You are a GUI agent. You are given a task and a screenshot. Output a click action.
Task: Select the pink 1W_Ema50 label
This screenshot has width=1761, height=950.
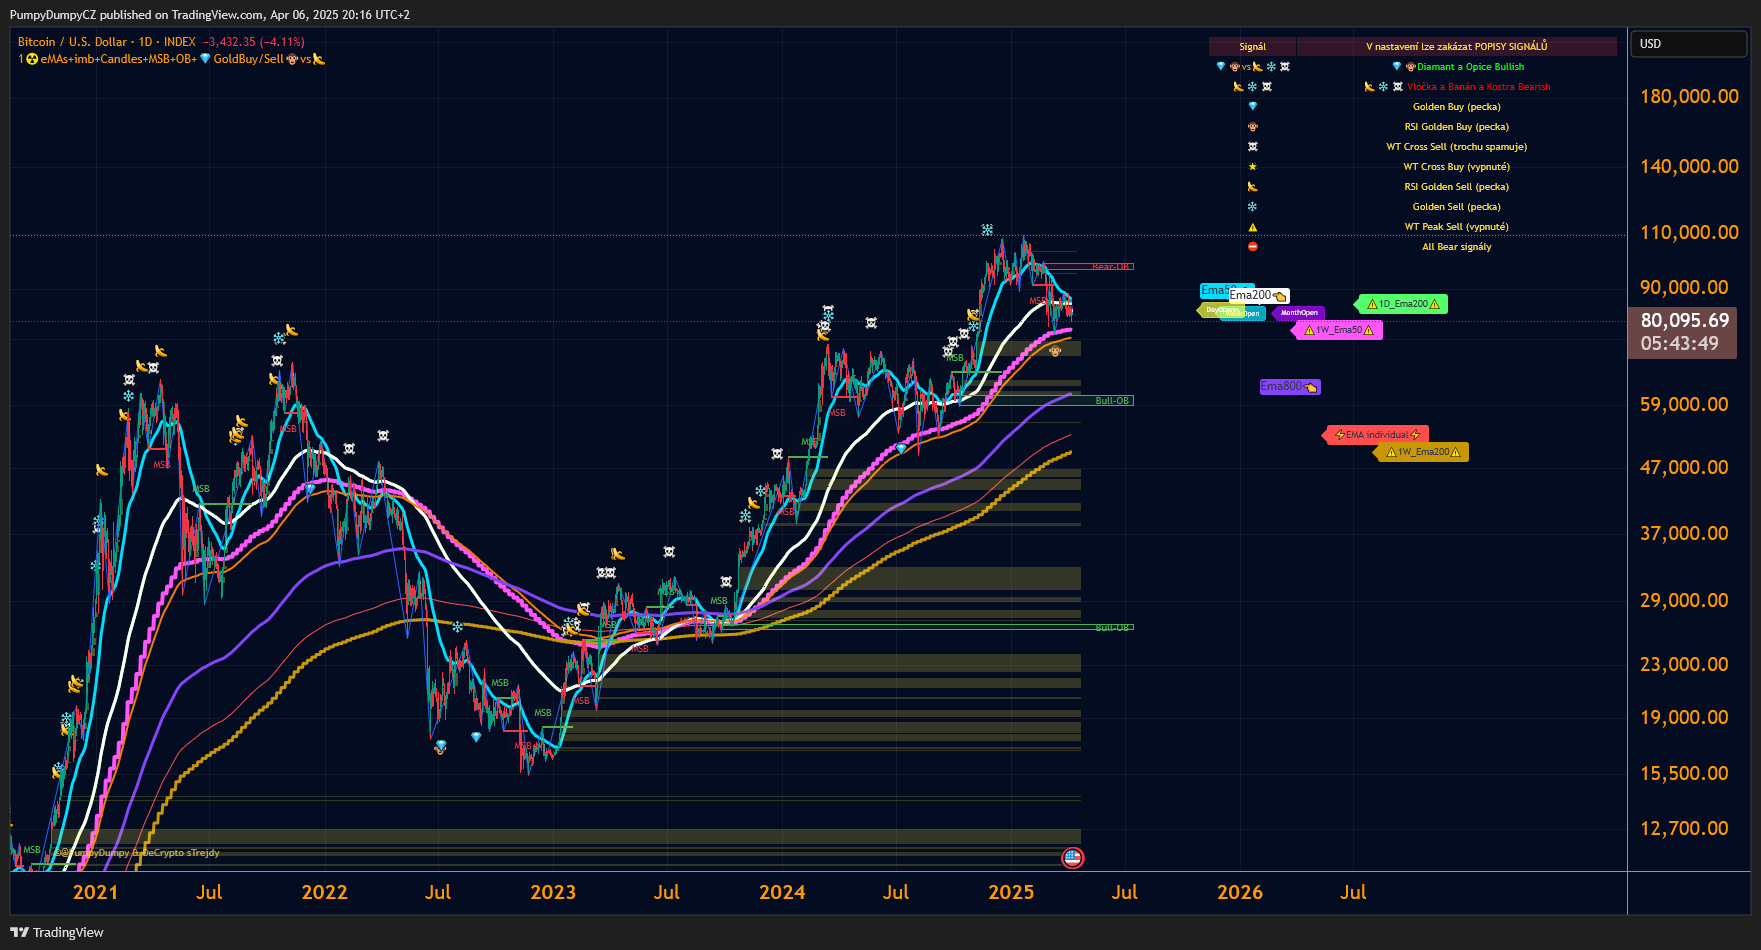(1338, 330)
